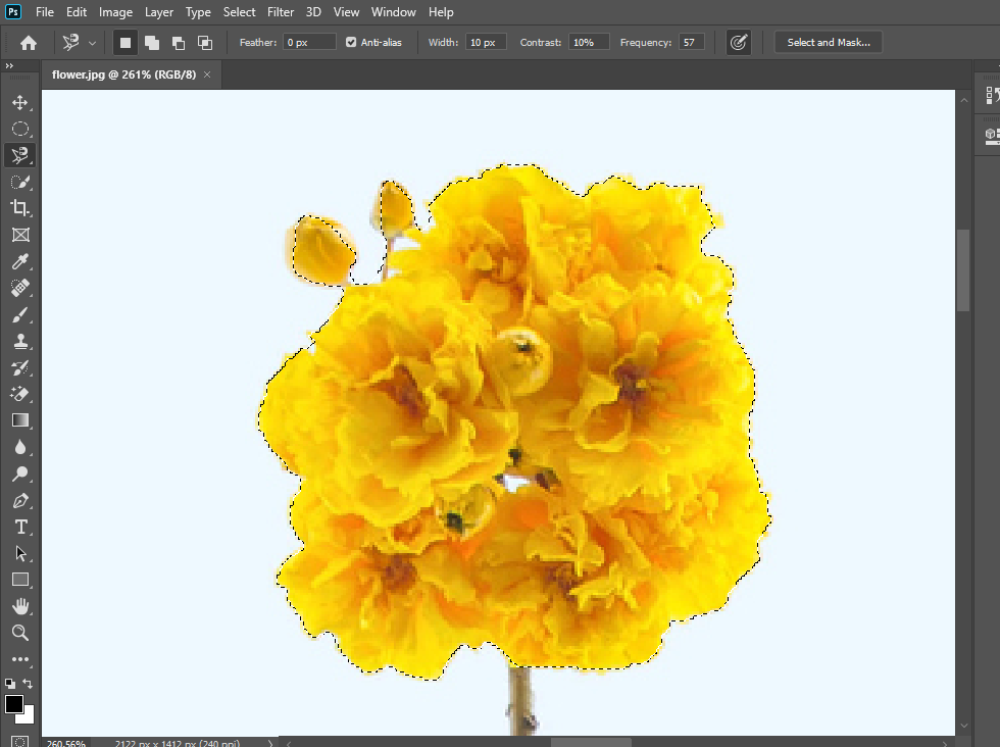This screenshot has height=747, width=1000.
Task: Choose the Horizontal Type tool
Action: click(20, 527)
